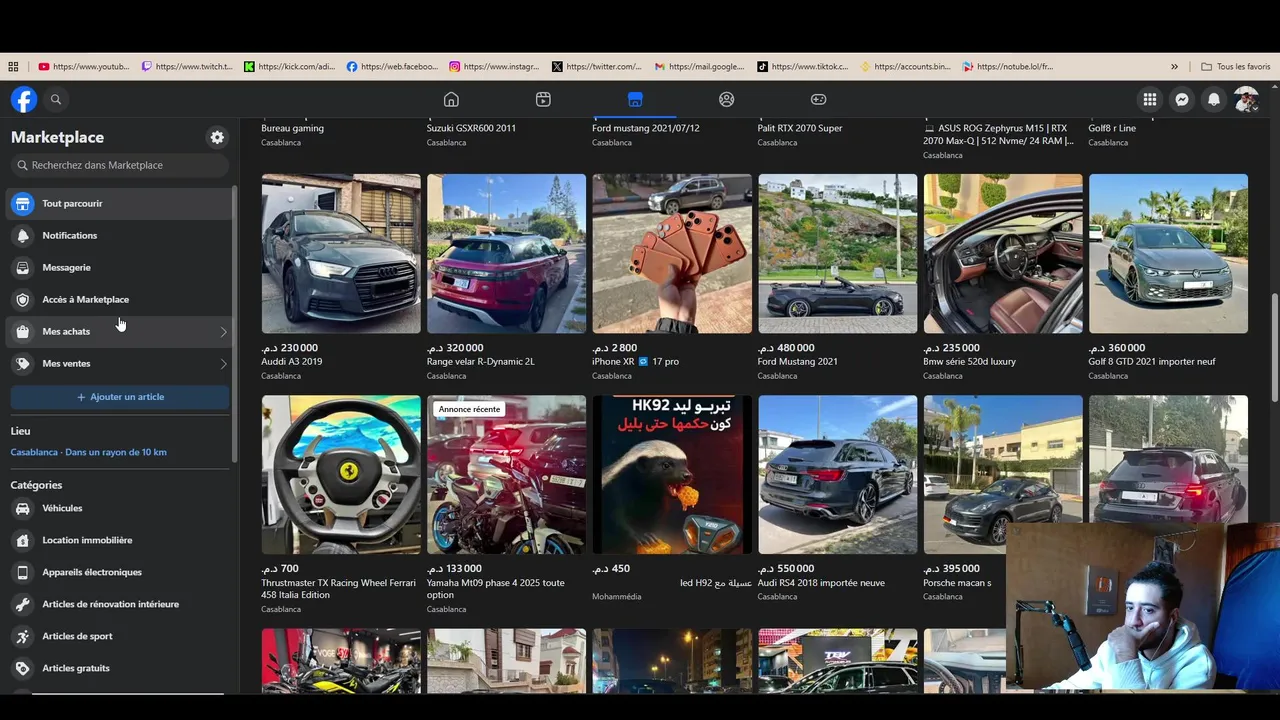Click the Articles gratuits tag icon
The height and width of the screenshot is (720, 1280).
point(22,668)
